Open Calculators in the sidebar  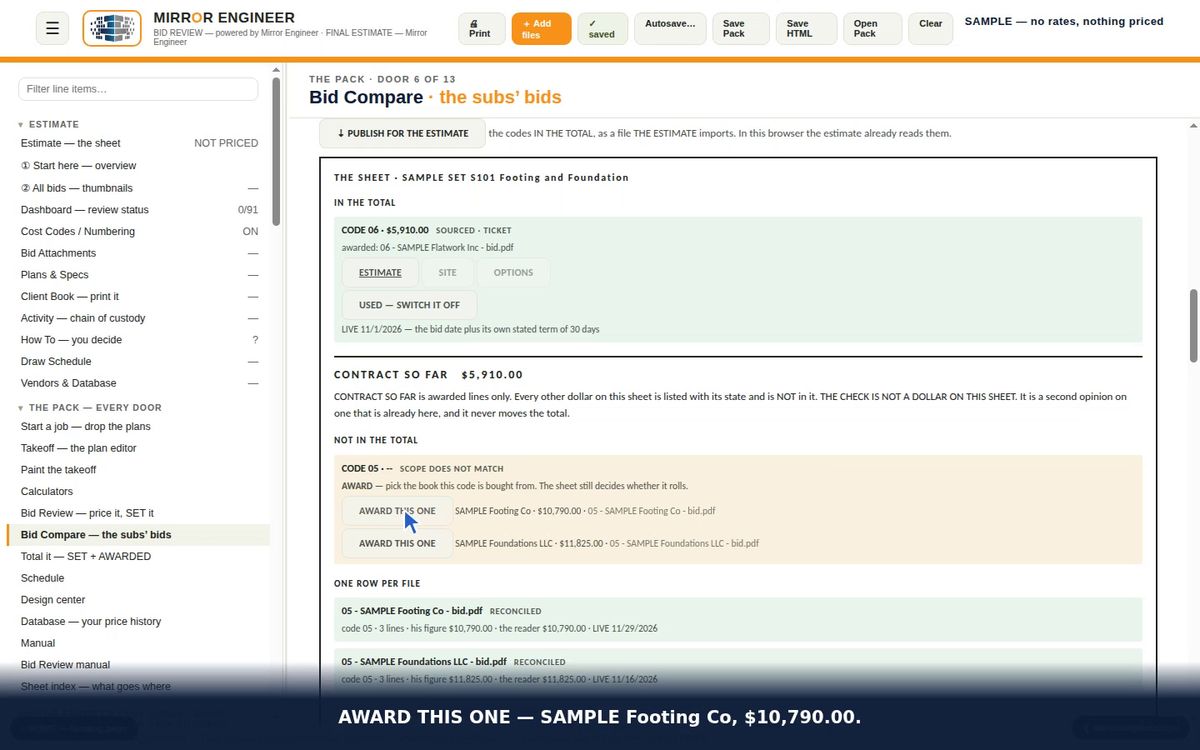pyautogui.click(x=139, y=492)
